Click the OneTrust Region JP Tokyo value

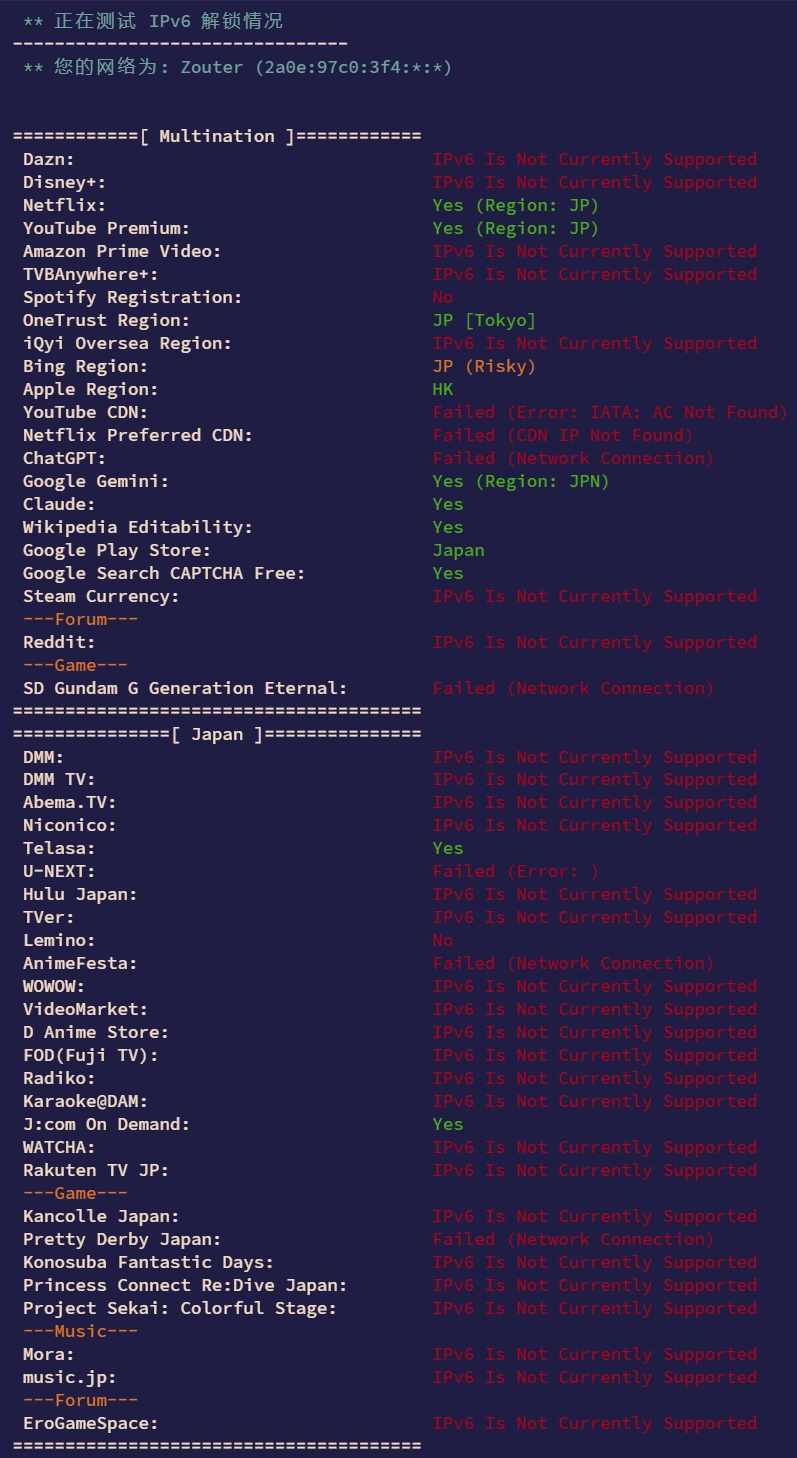click(484, 320)
